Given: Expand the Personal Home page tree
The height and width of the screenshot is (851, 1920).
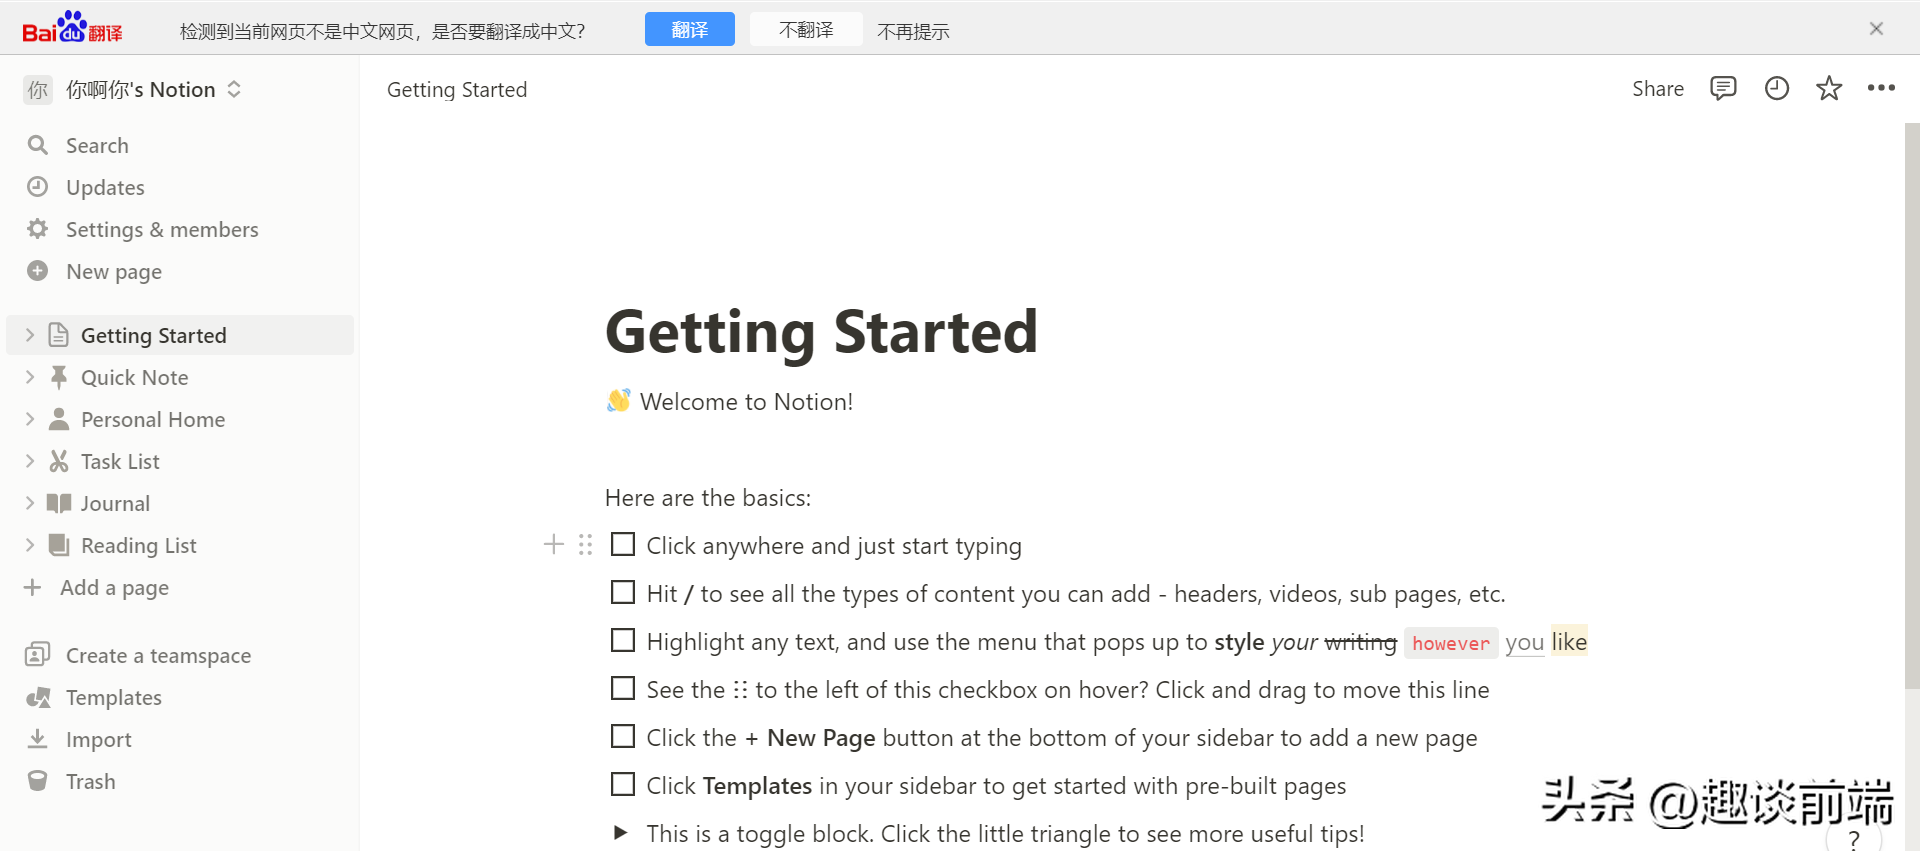Looking at the screenshot, I should [x=29, y=419].
